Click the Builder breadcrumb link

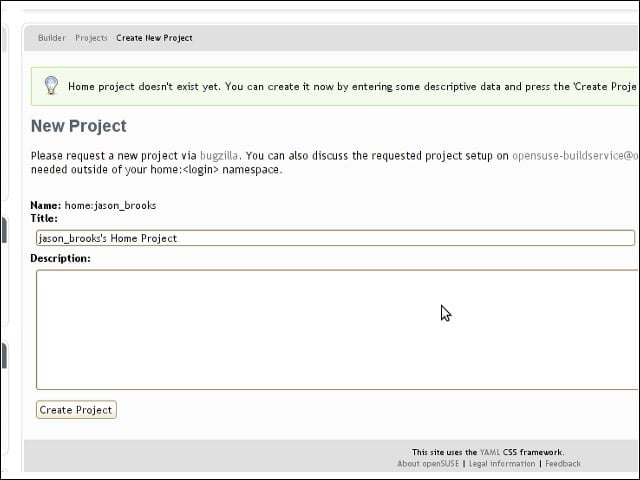[51, 38]
